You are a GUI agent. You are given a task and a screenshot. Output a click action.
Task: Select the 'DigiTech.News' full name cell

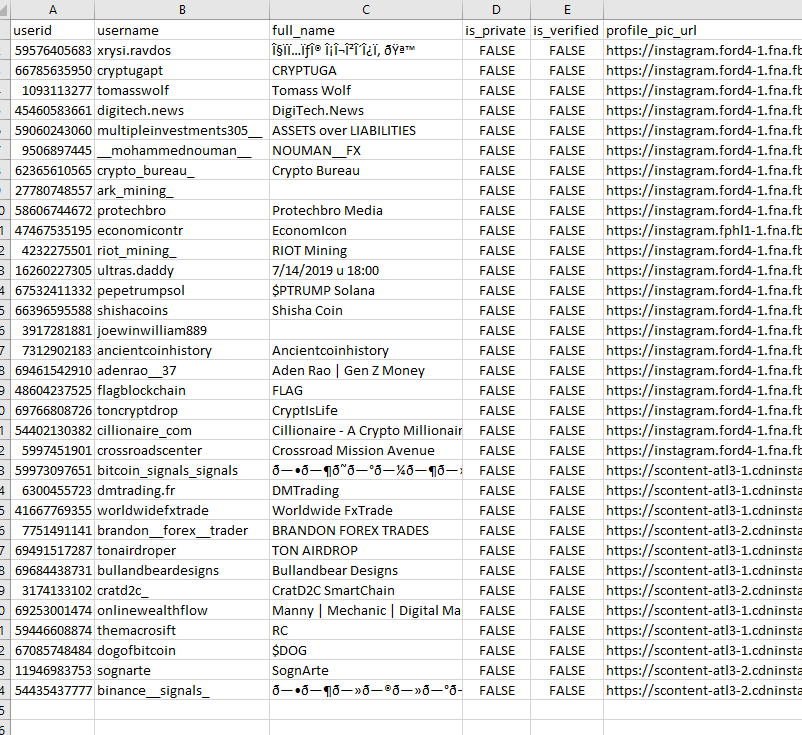click(x=366, y=110)
